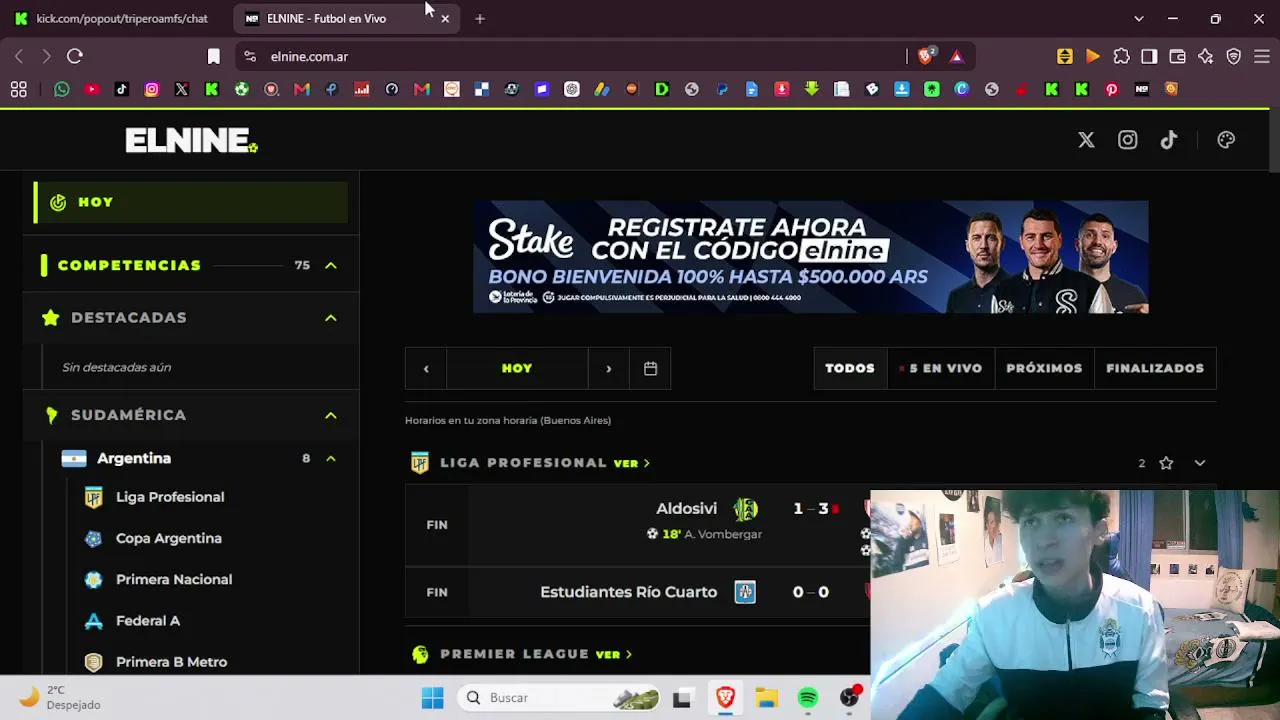Collapse the Liga Profesional match list
Viewport: 1280px width, 720px height.
click(1200, 463)
